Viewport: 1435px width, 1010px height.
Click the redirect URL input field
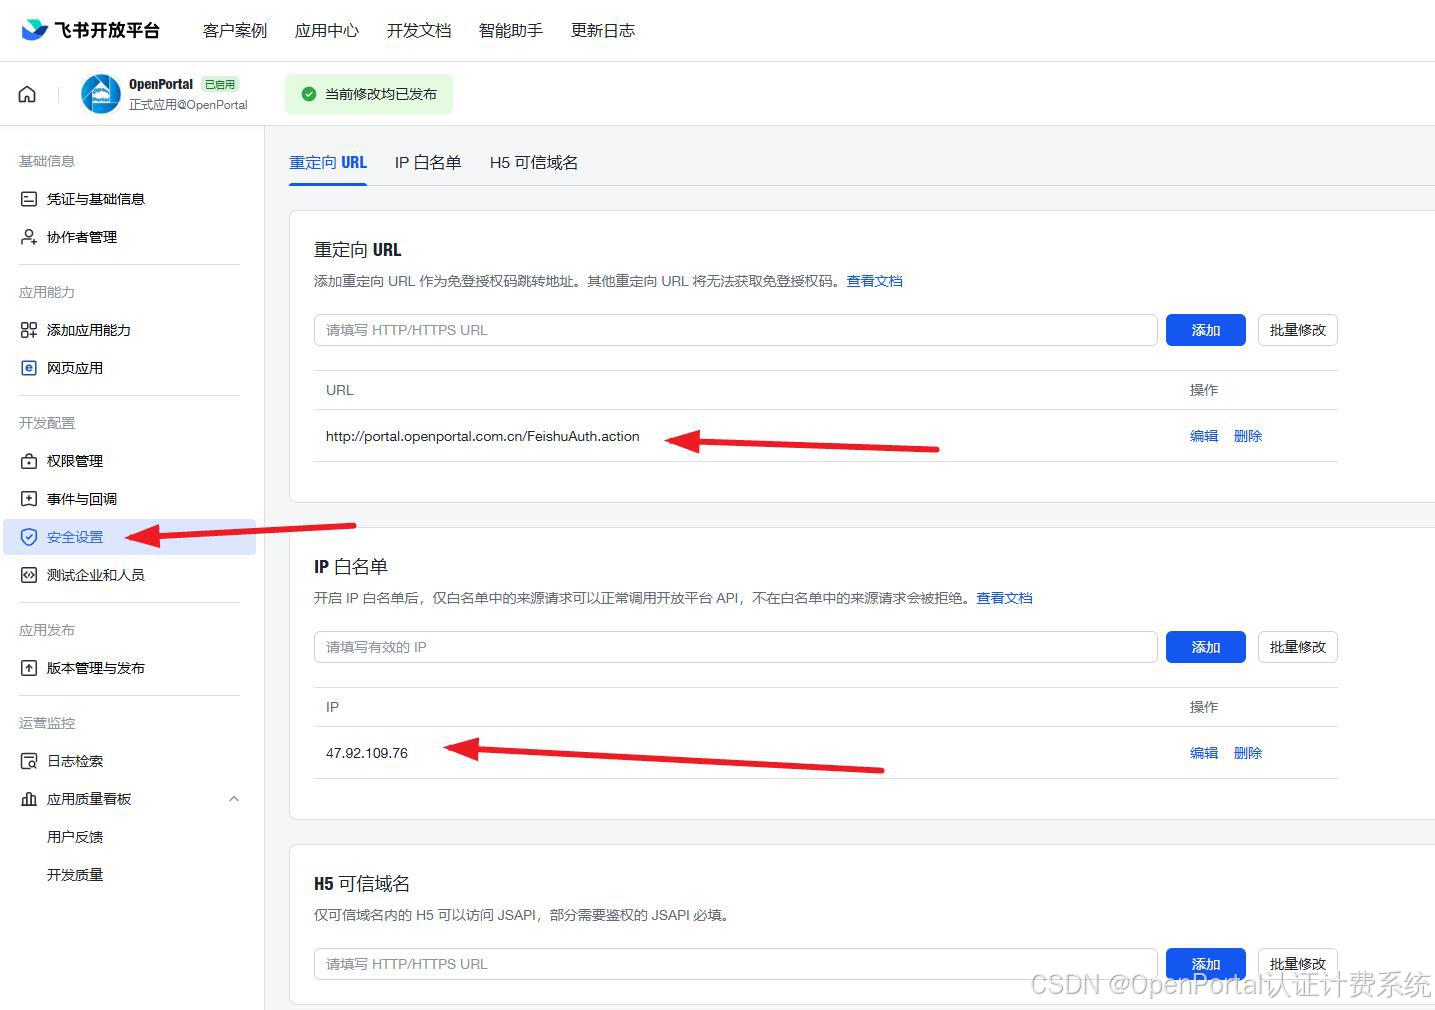[736, 330]
